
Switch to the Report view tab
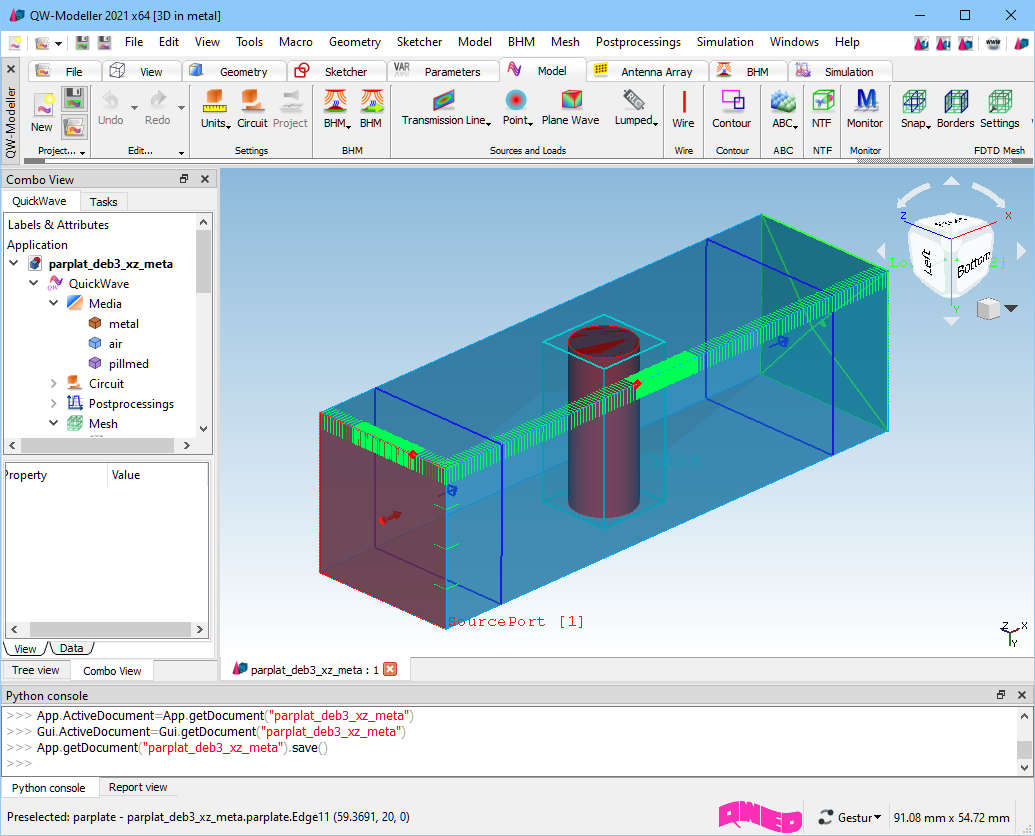tap(138, 787)
